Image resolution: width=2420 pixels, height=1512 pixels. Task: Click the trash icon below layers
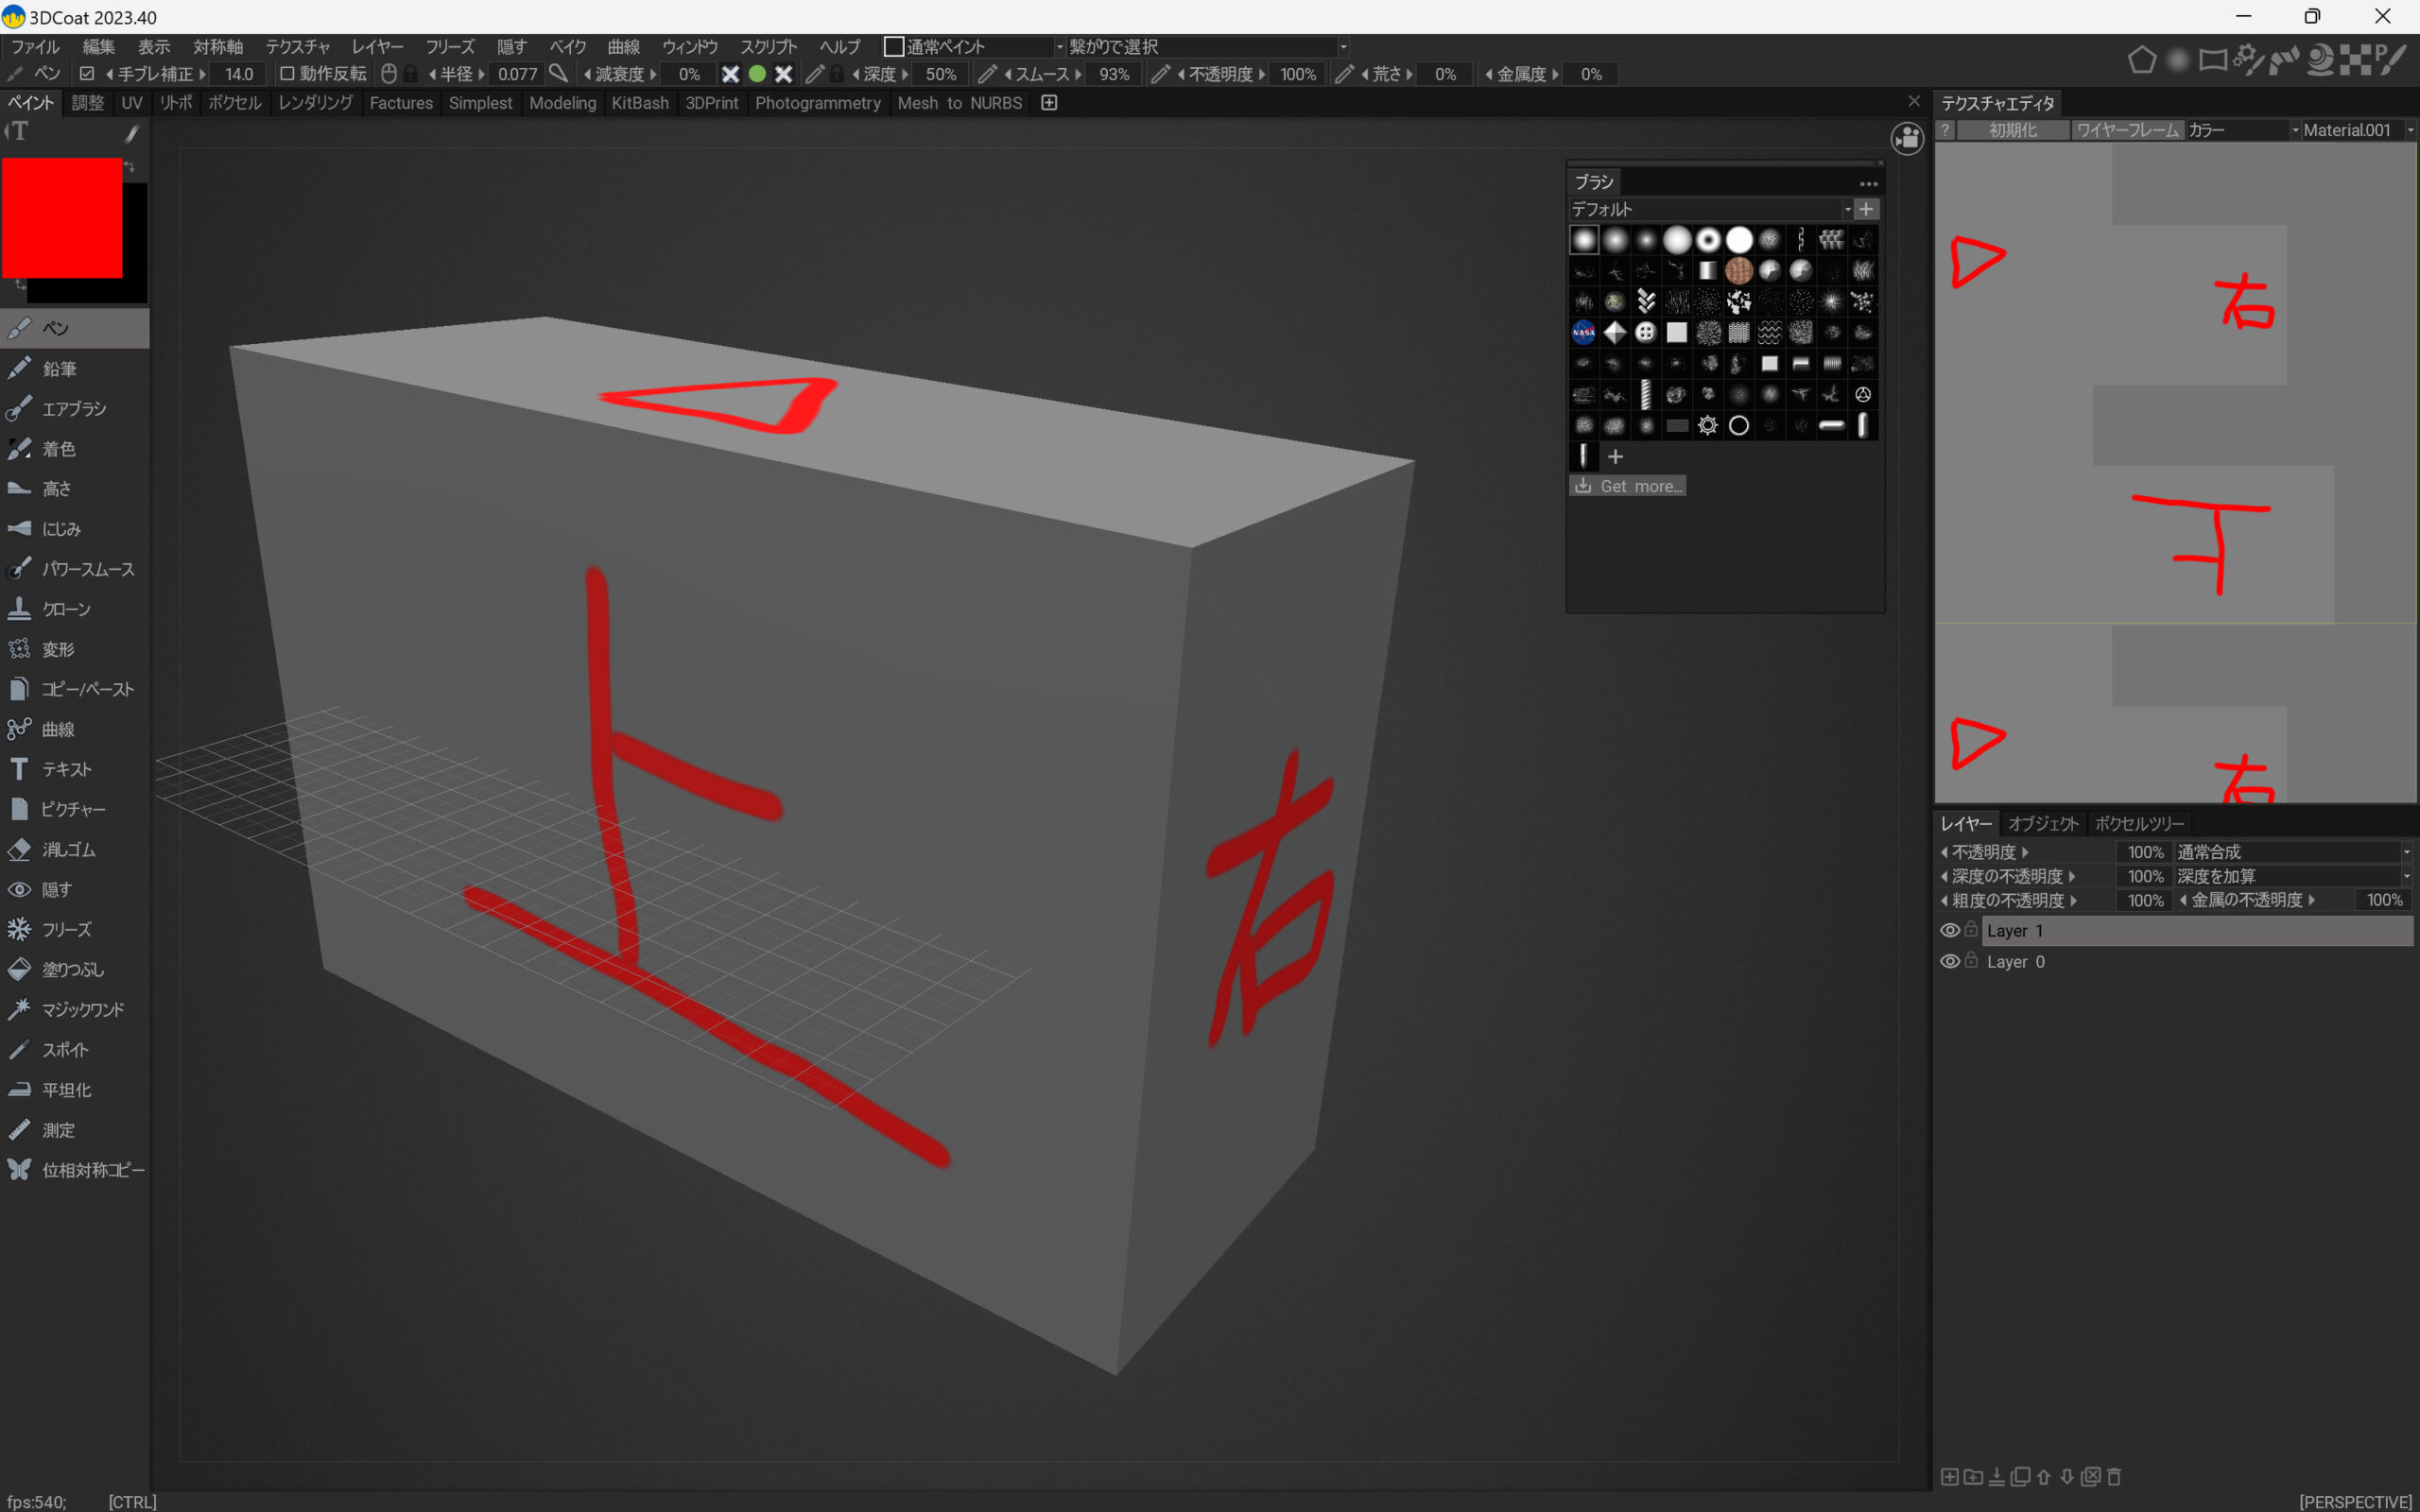click(2114, 1476)
